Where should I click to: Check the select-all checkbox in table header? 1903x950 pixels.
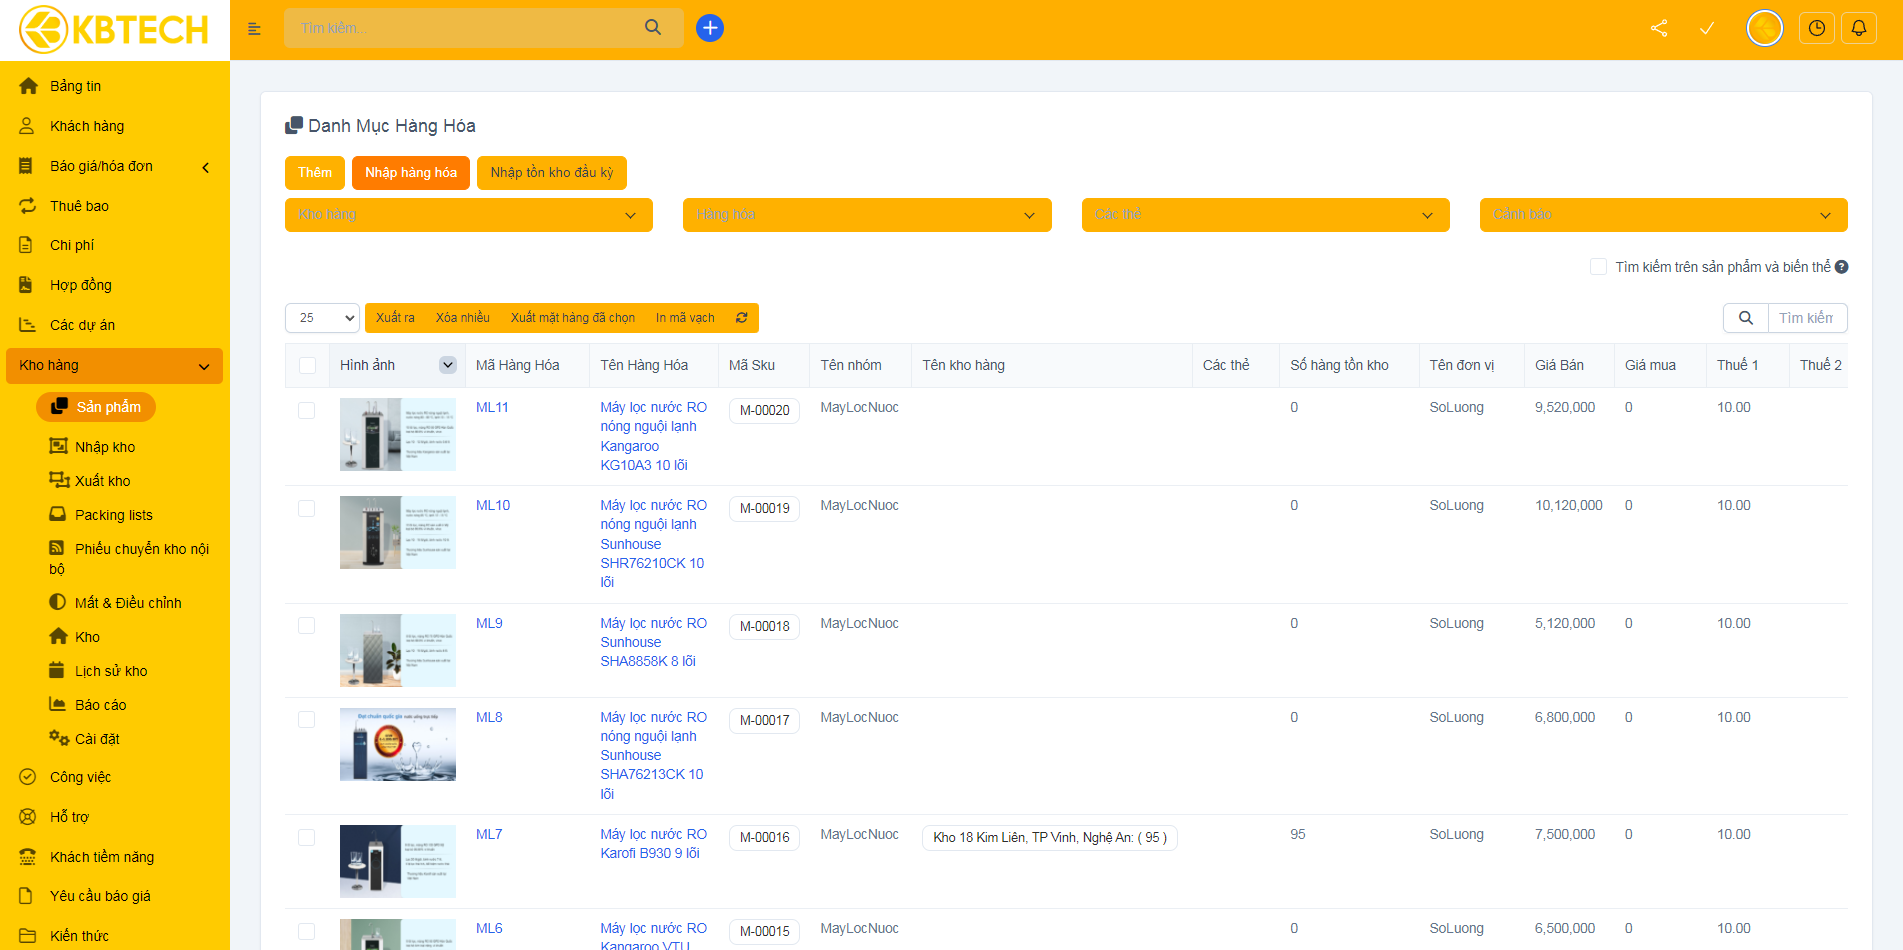pyautogui.click(x=307, y=366)
